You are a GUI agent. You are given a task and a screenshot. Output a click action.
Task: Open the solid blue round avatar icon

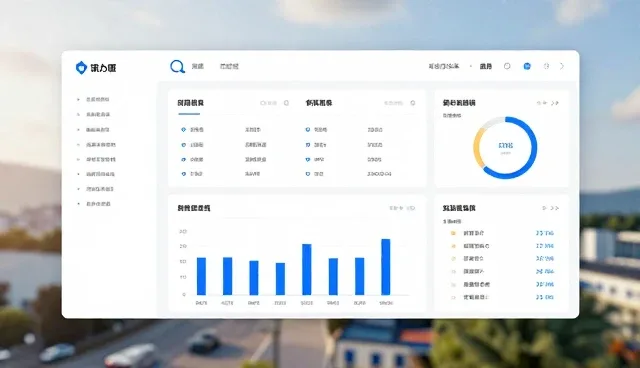[x=527, y=66]
